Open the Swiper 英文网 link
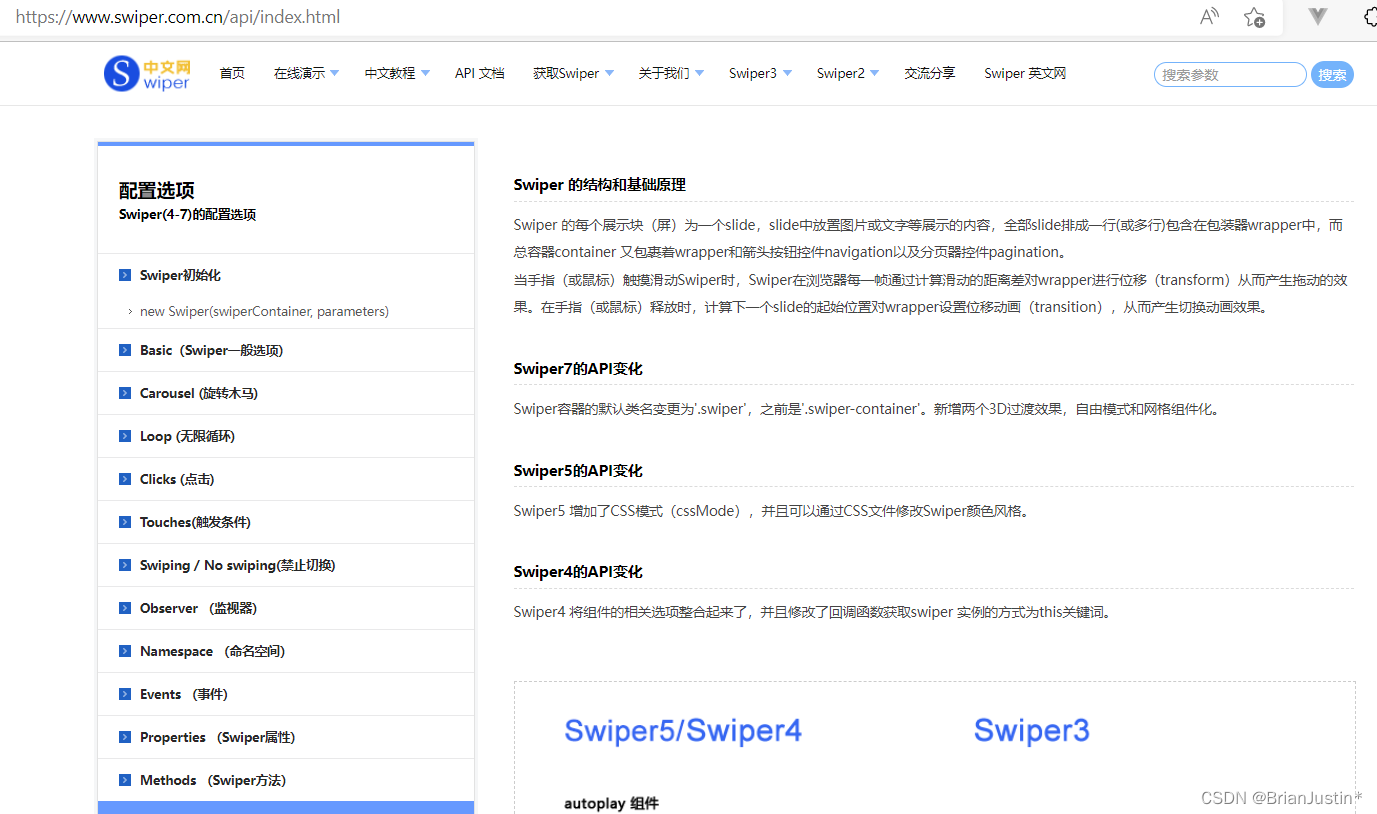 click(1024, 73)
